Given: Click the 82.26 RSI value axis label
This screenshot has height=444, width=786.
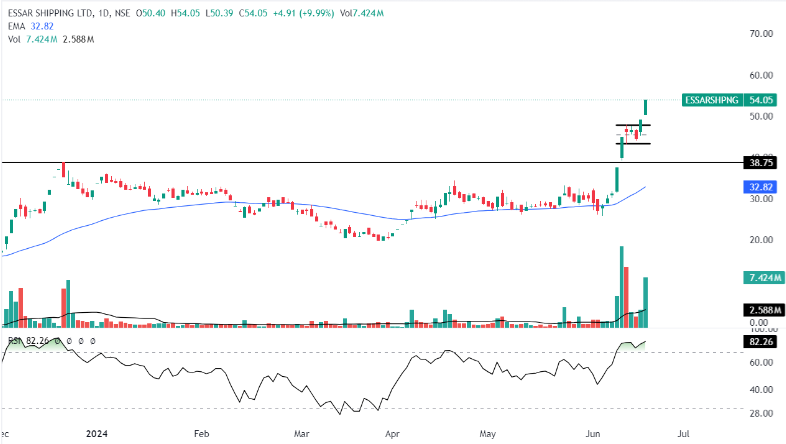Looking at the screenshot, I should [761, 342].
